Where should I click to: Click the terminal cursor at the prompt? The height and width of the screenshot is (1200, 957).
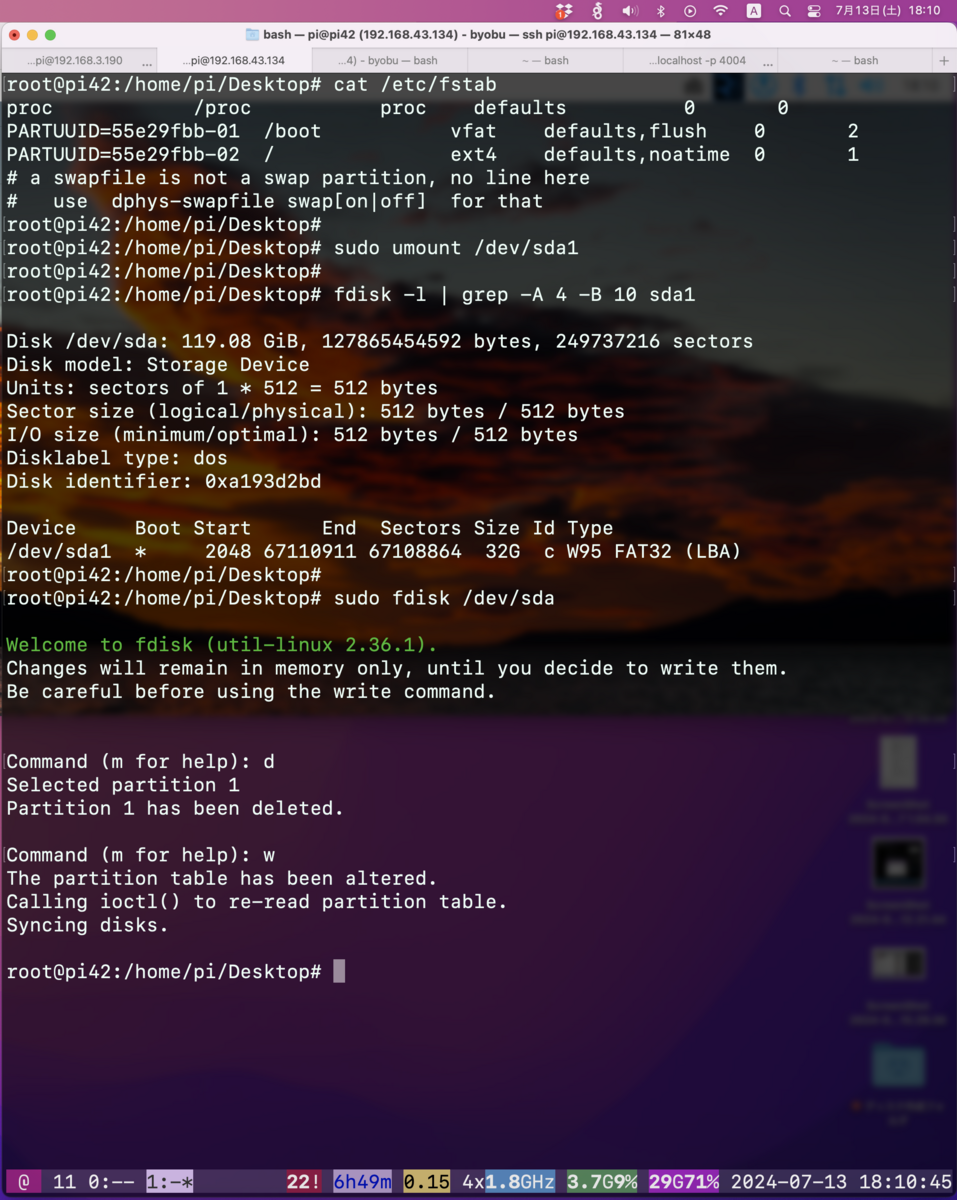tap(339, 971)
